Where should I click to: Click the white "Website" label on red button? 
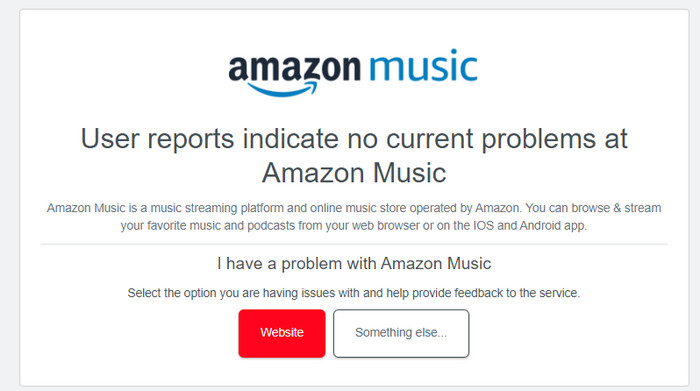(282, 333)
